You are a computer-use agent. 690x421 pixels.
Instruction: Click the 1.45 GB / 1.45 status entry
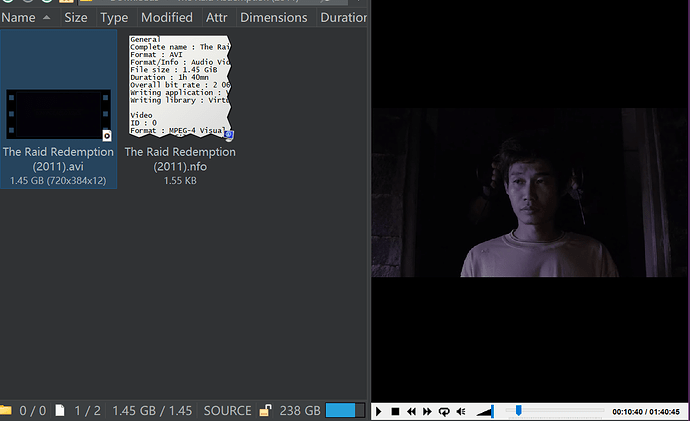(x=152, y=411)
